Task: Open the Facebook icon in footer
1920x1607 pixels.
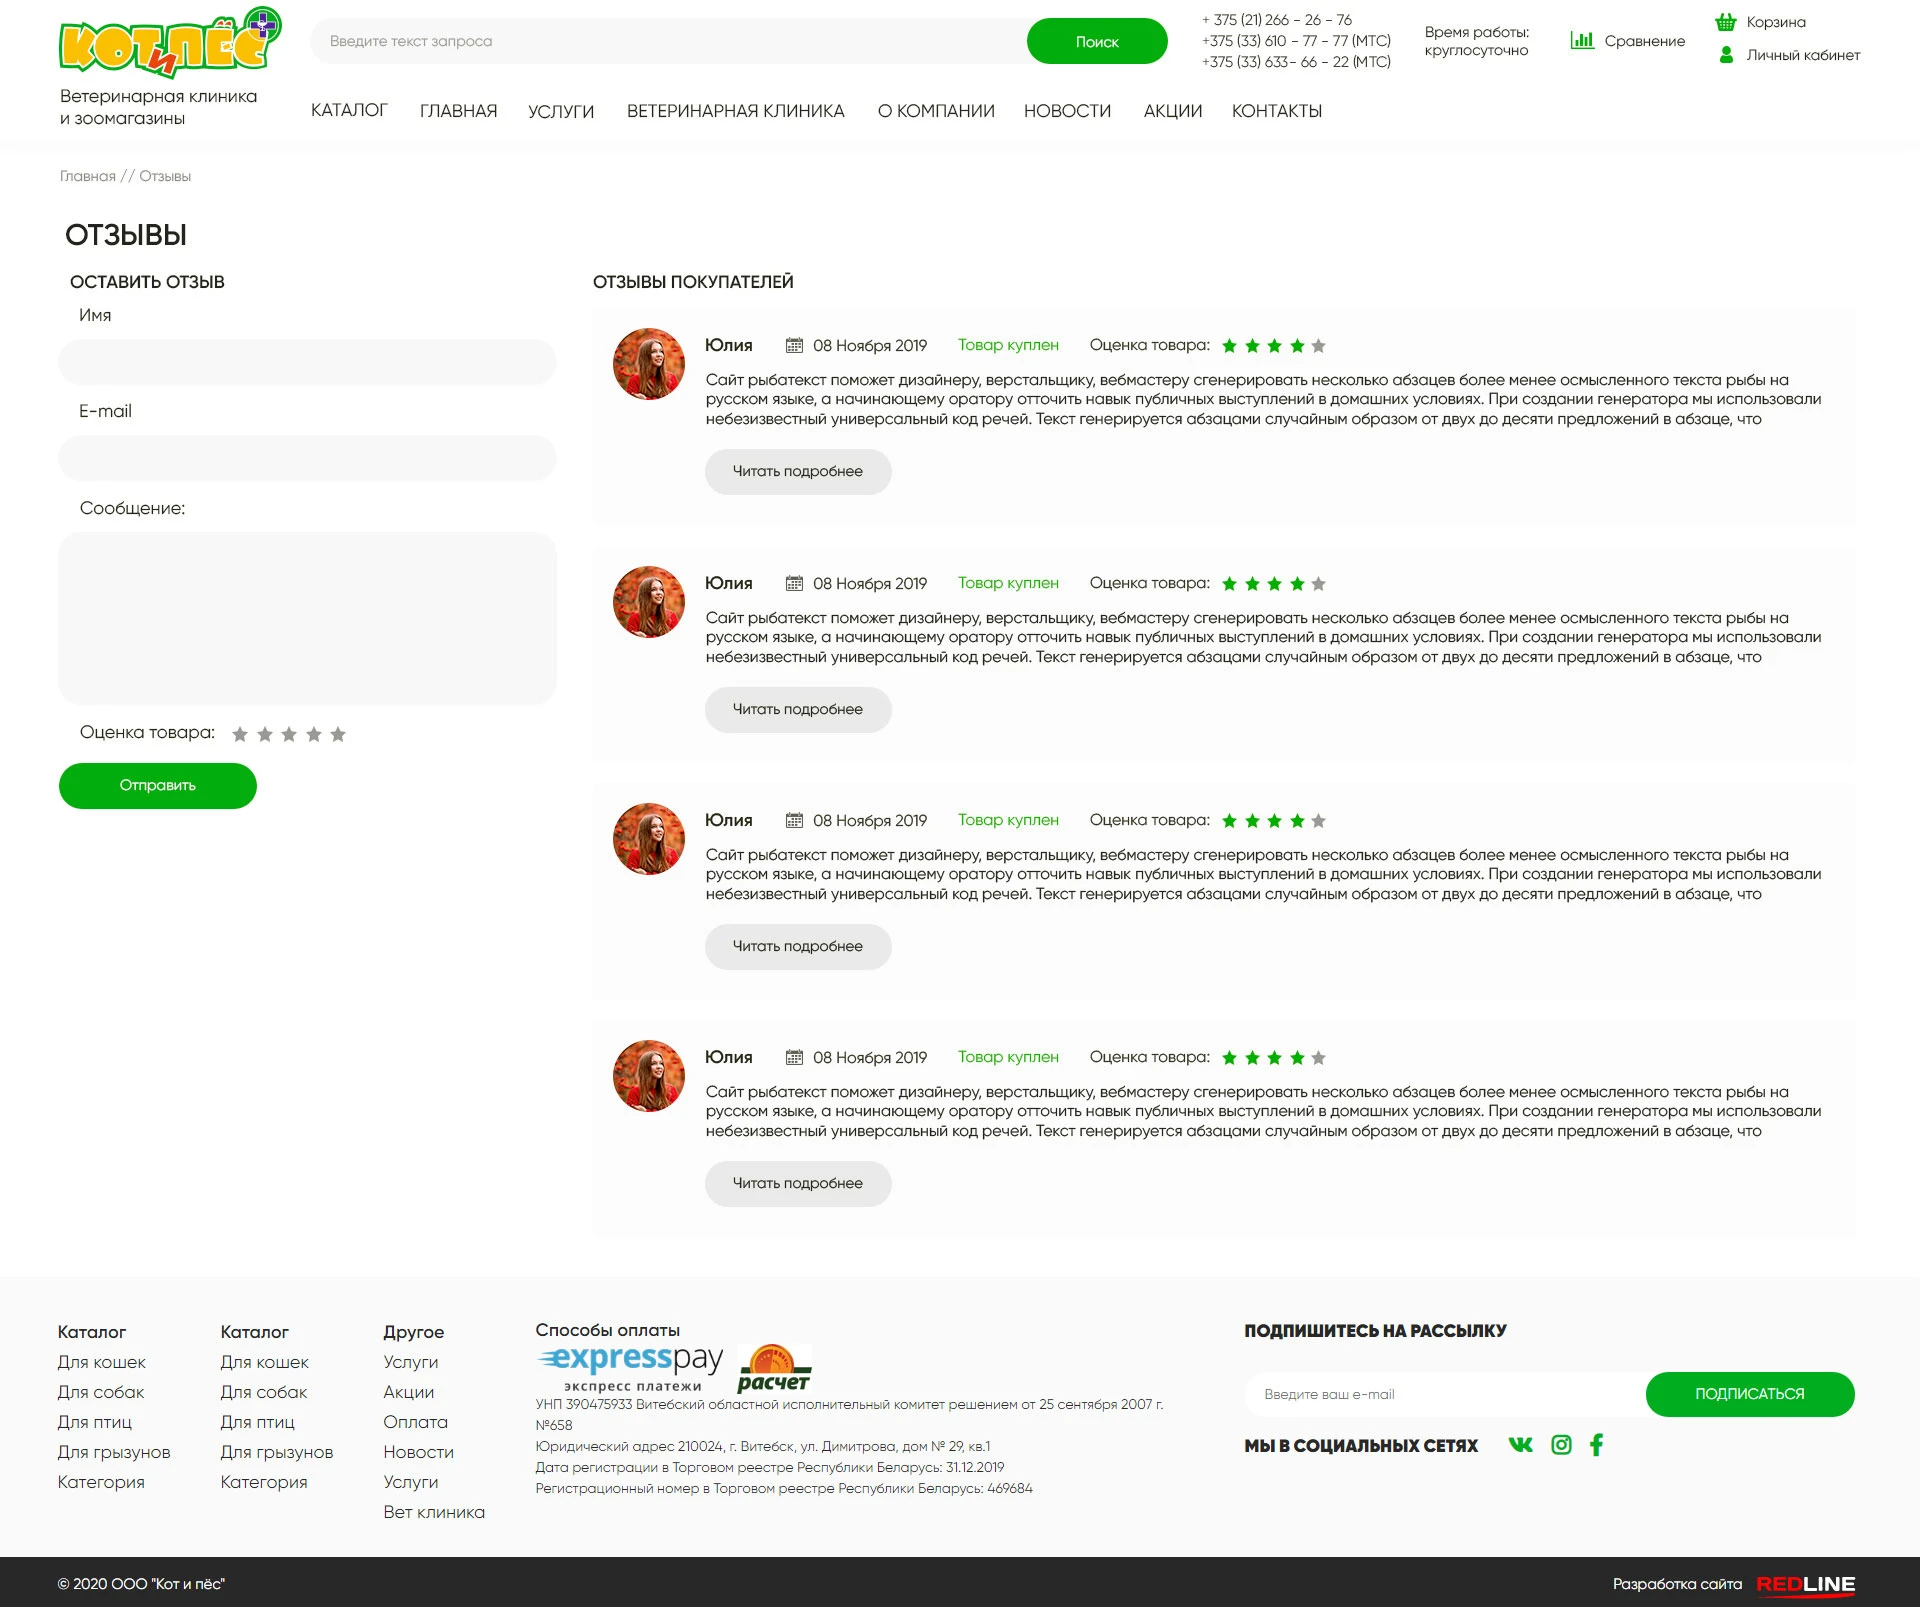Action: pos(1596,1445)
